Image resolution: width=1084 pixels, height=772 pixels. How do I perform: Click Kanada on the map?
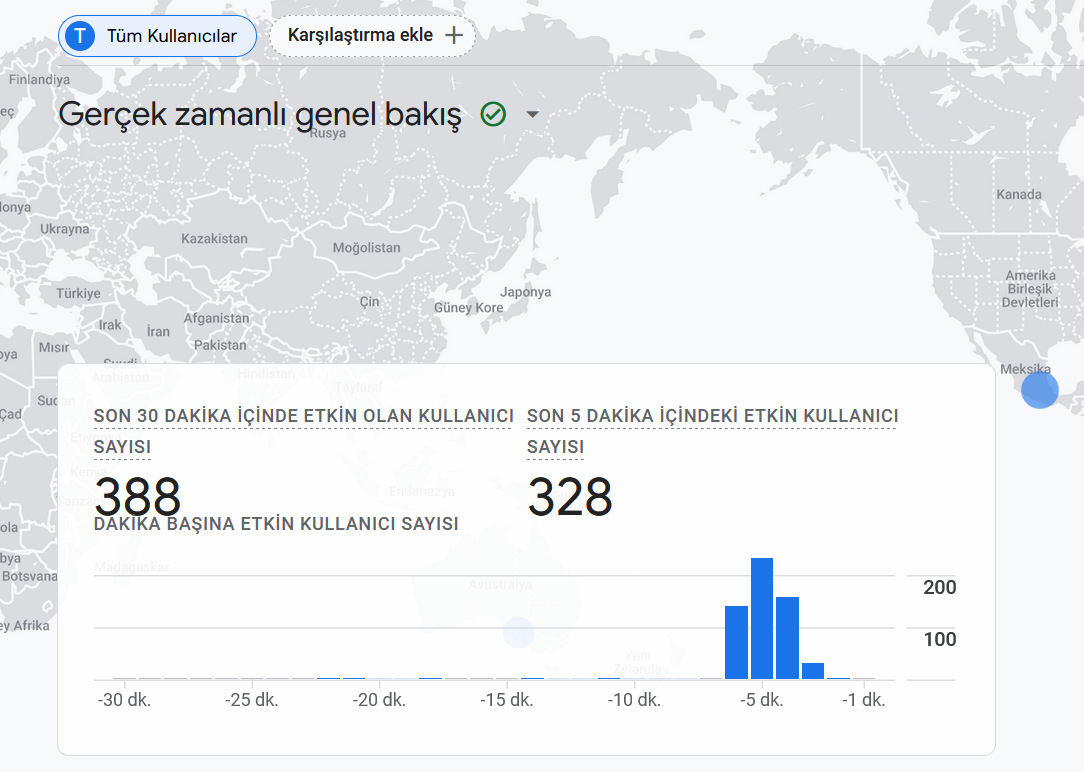point(1019,194)
